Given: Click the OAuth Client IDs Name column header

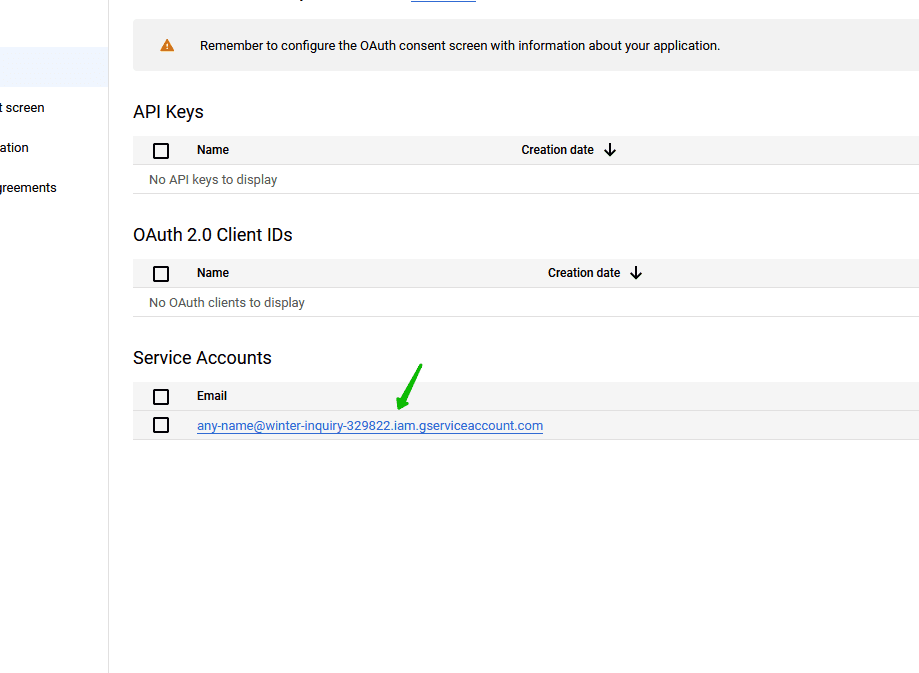Looking at the screenshot, I should coord(213,273).
